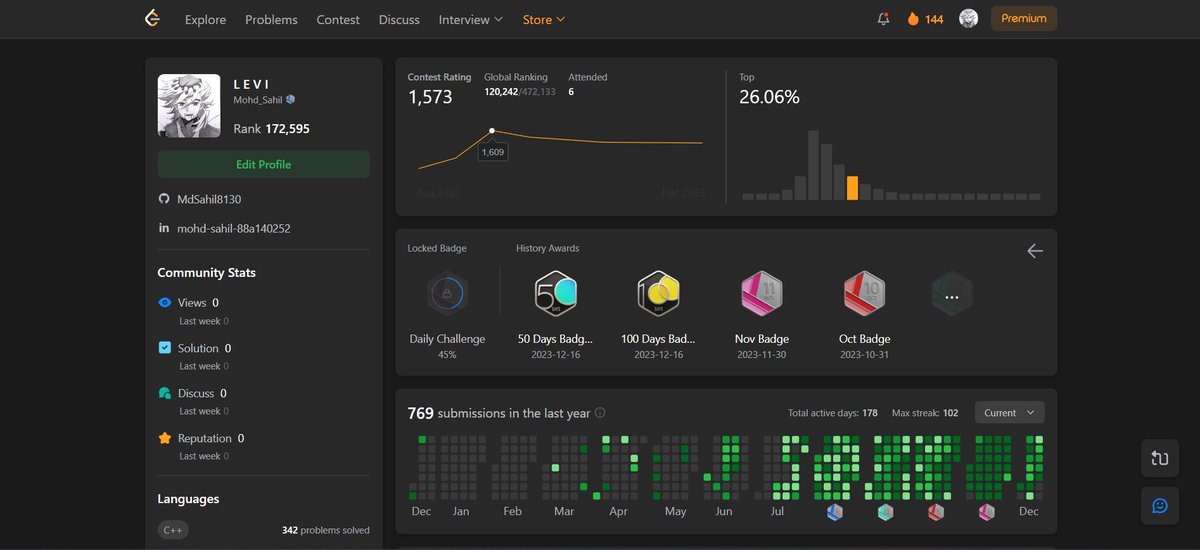The image size is (1200, 550).
Task: Click the back arrow in badges panel
Action: (1035, 251)
